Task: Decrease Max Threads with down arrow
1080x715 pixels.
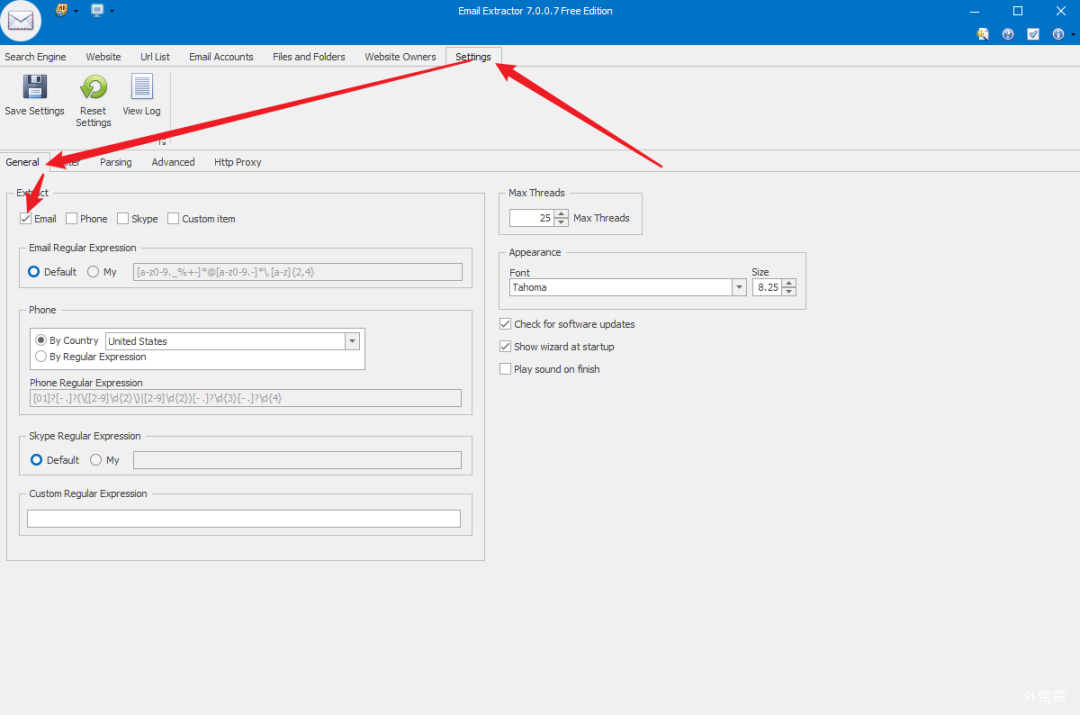Action: pos(561,222)
